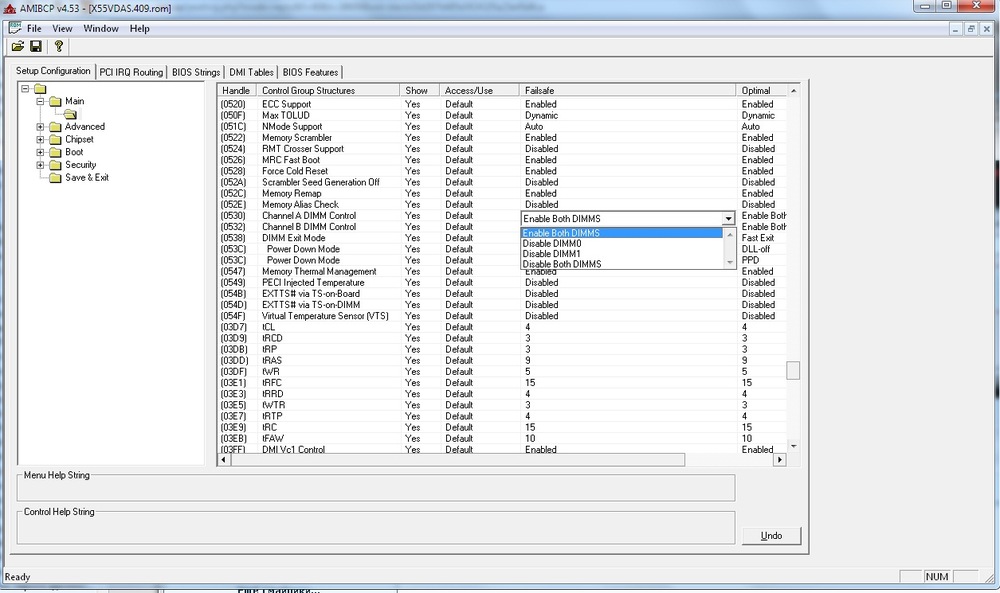Click the open subfolder icon under Main
Image resolution: width=1000 pixels, height=593 pixels.
tap(71, 114)
